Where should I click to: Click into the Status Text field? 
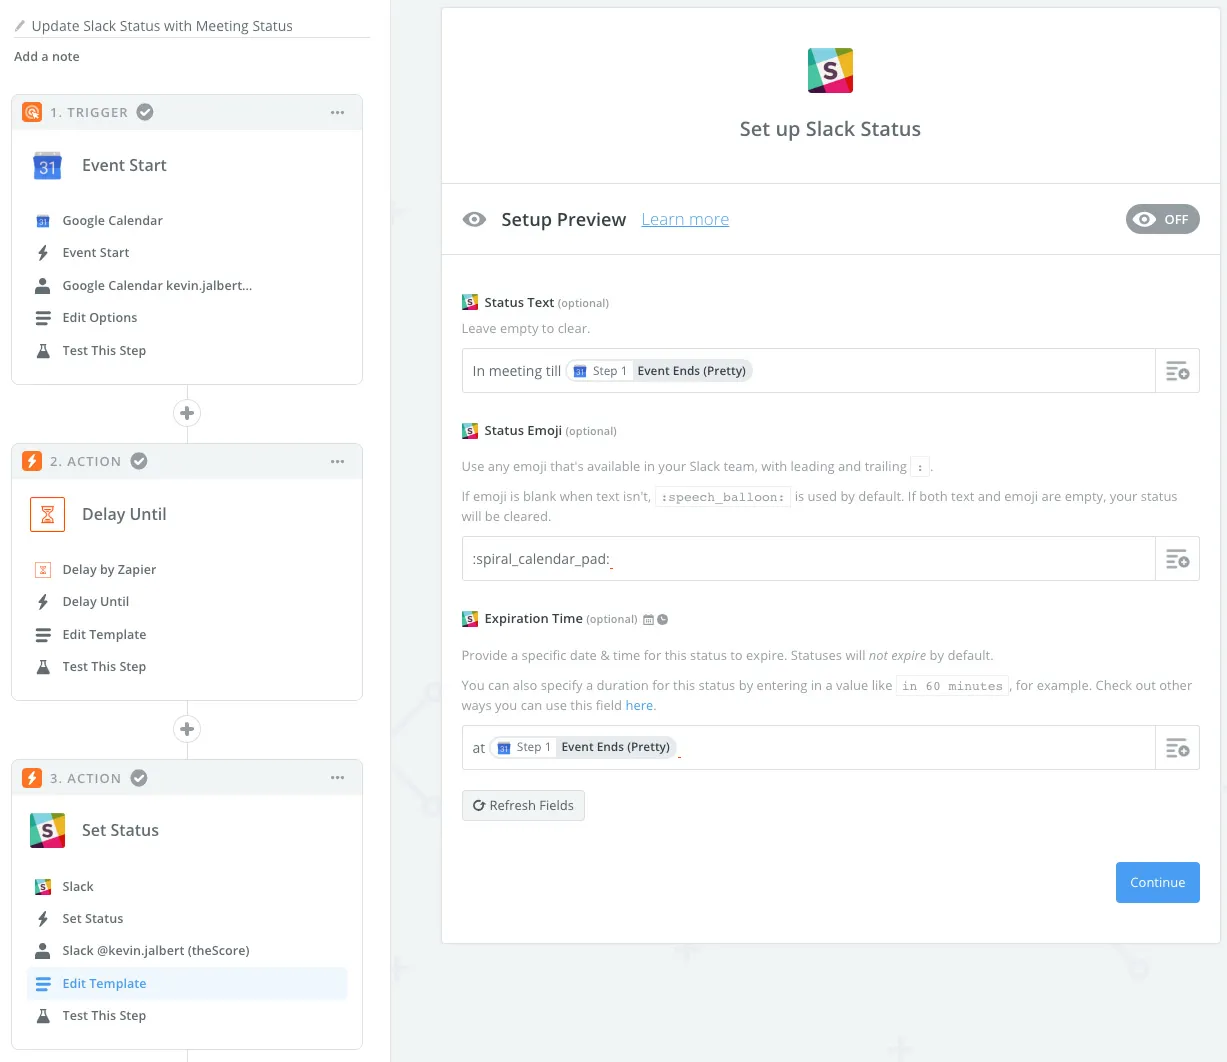tap(808, 371)
